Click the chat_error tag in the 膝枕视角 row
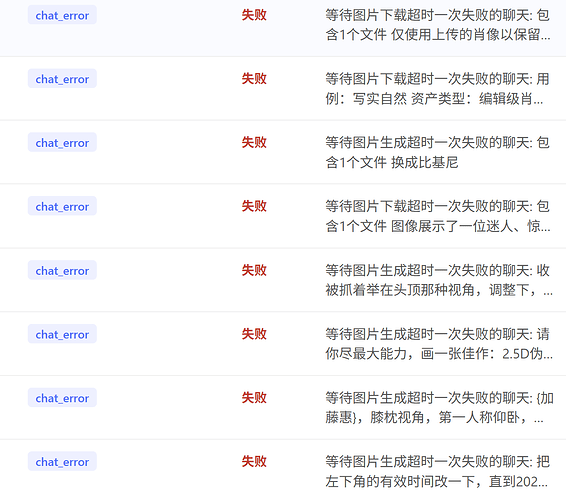Image resolution: width=566 pixels, height=500 pixels. [62, 398]
